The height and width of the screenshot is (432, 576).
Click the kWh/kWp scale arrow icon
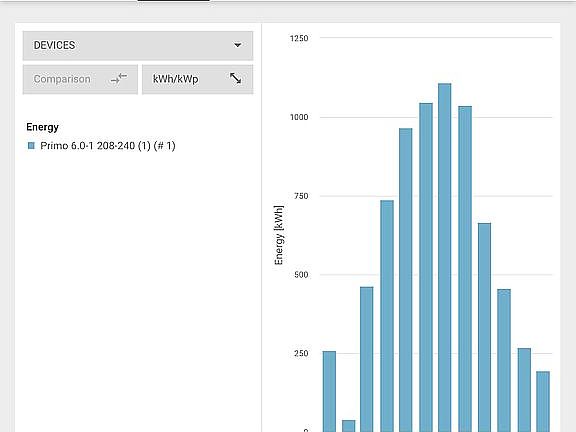click(235, 78)
